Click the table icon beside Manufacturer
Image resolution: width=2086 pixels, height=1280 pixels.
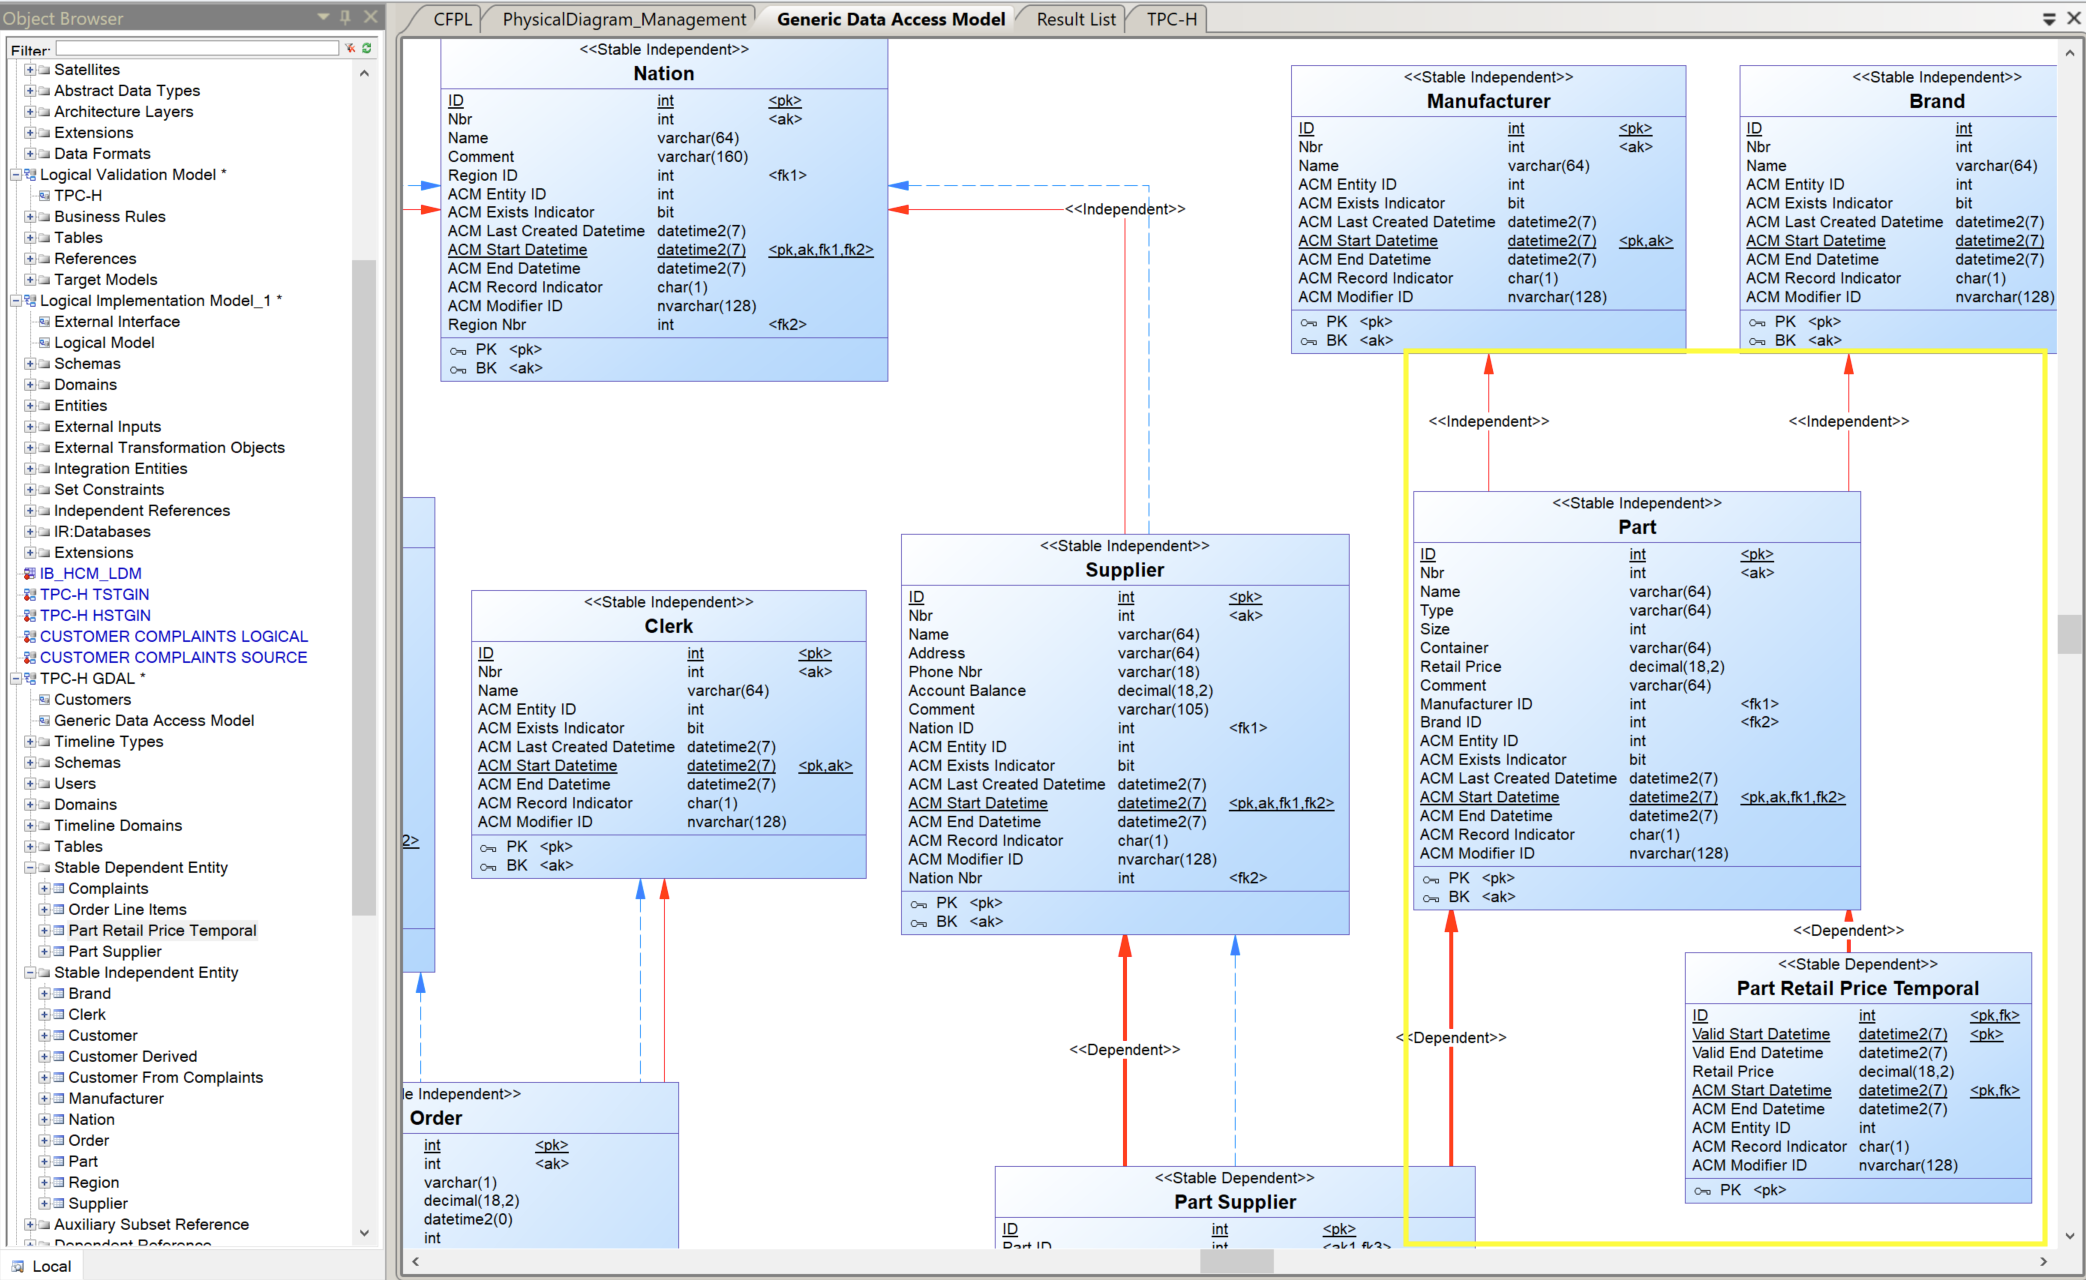point(59,1099)
